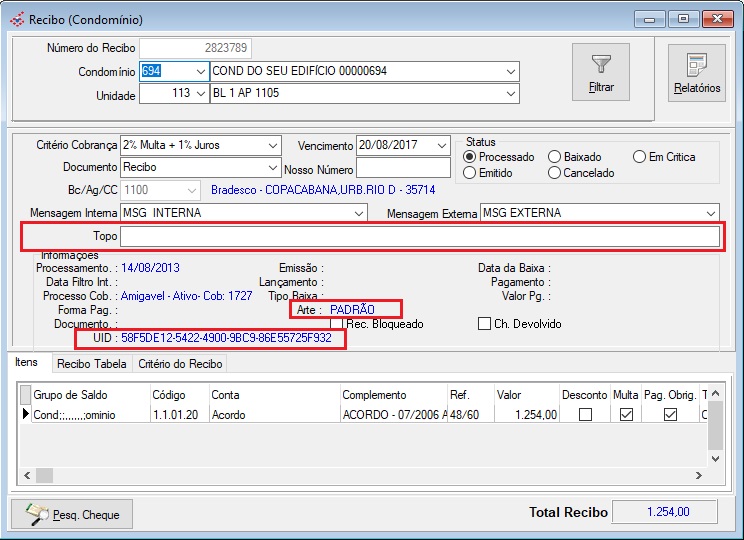Open the Vencimento date dropdown

pyautogui.click(x=442, y=145)
